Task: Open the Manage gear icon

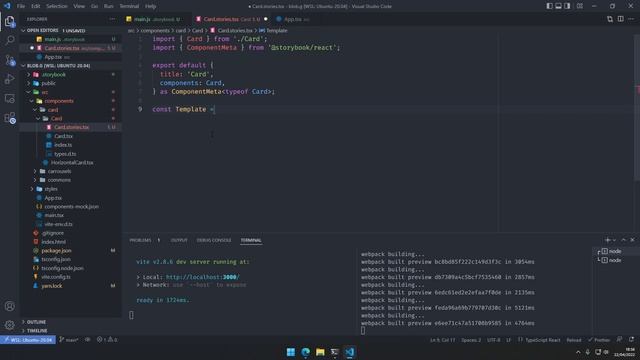Action: coord(9,325)
